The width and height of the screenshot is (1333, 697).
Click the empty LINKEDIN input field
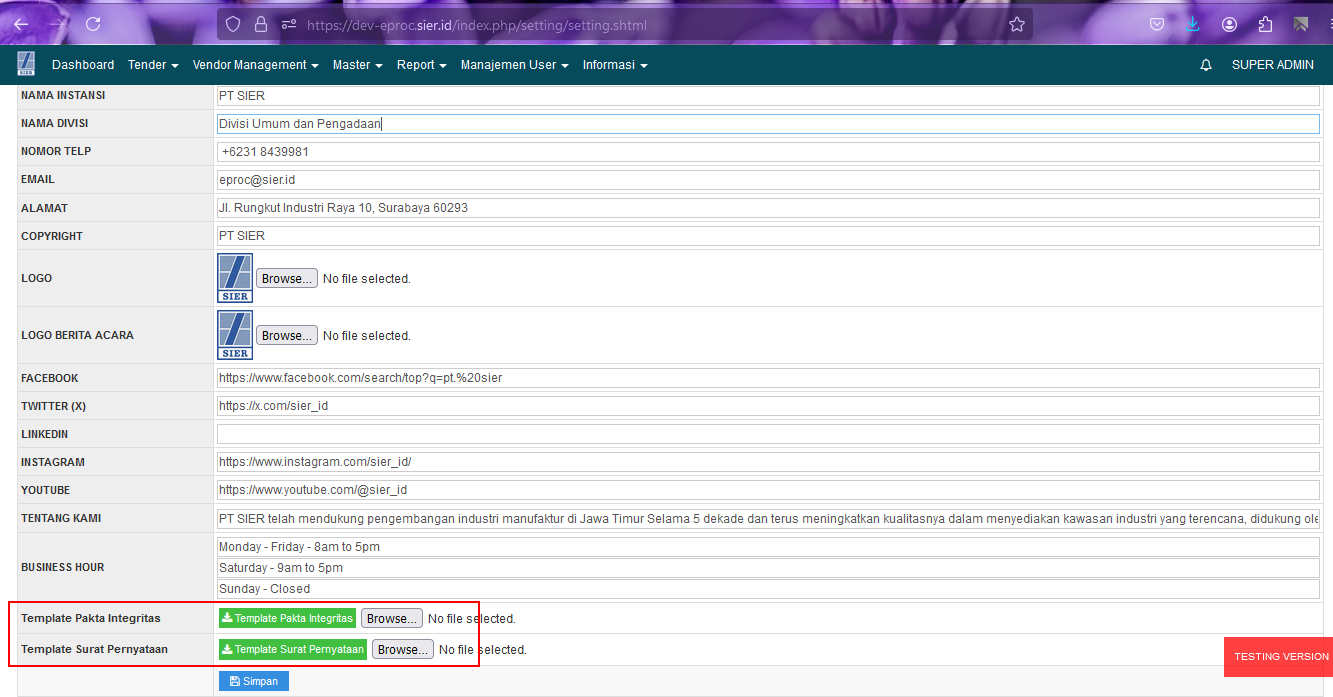pyautogui.click(x=767, y=434)
